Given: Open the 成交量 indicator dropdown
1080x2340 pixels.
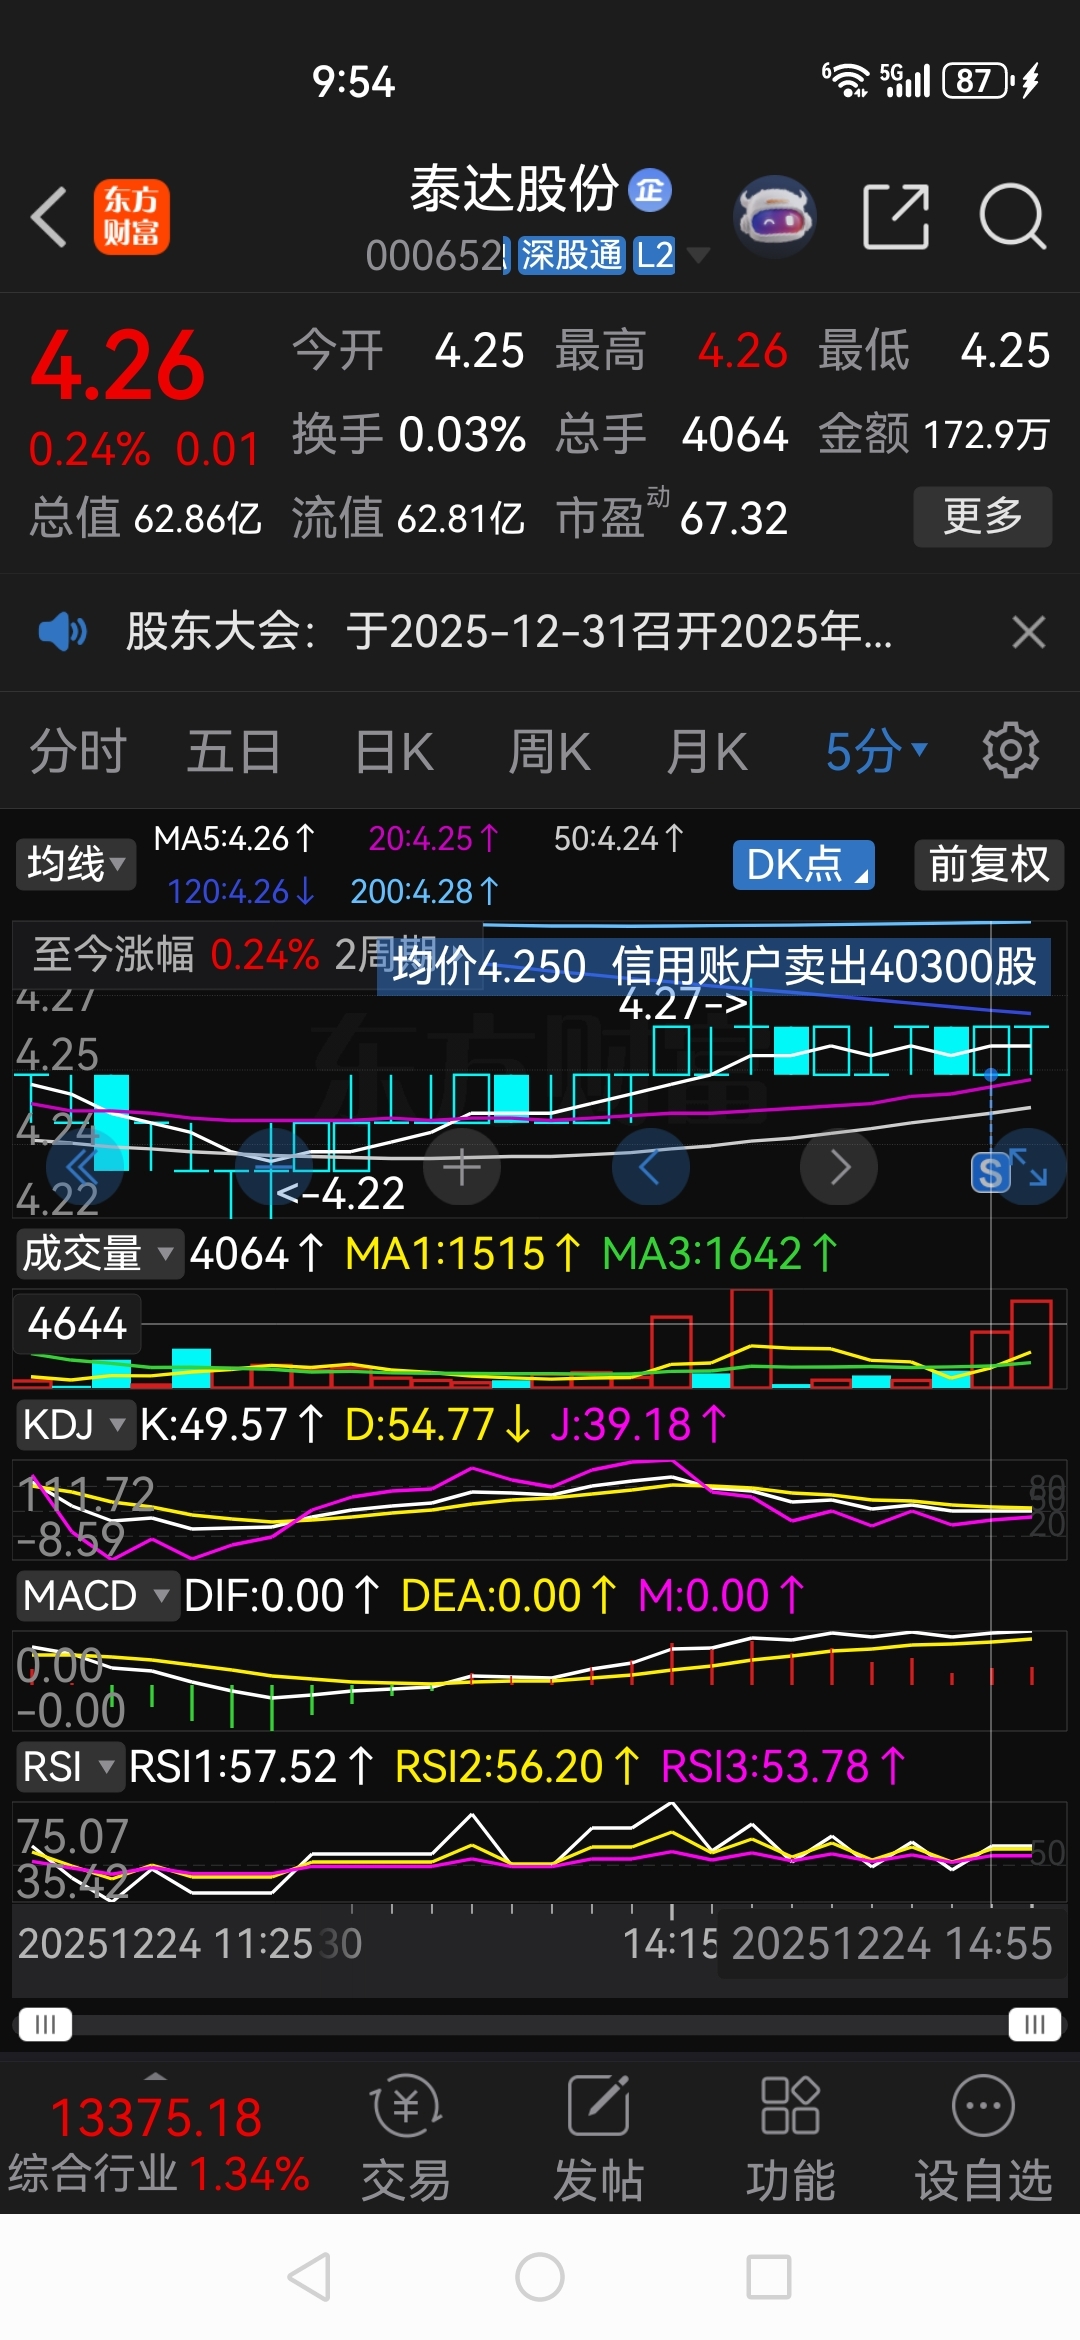Looking at the screenshot, I should pyautogui.click(x=99, y=1254).
